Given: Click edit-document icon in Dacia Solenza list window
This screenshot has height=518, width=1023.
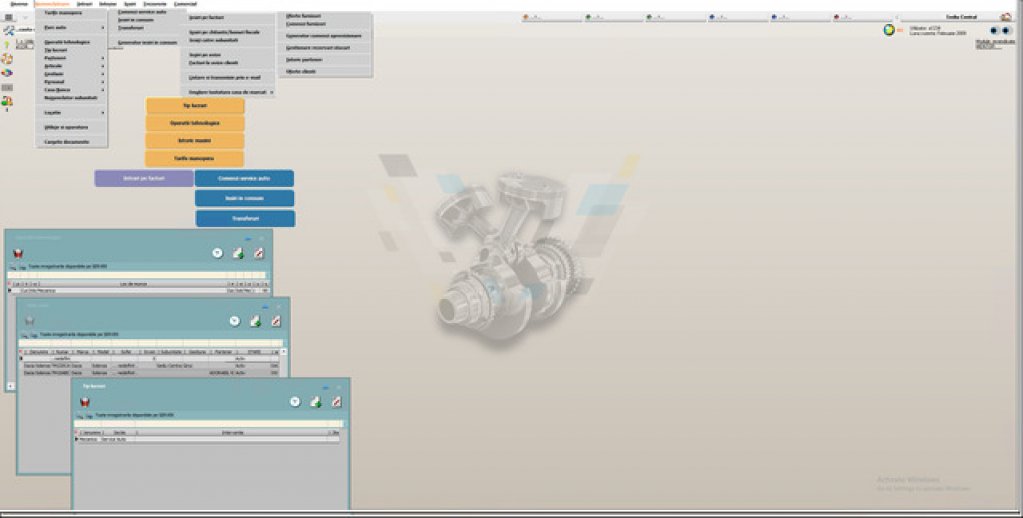Looking at the screenshot, I should point(276,321).
